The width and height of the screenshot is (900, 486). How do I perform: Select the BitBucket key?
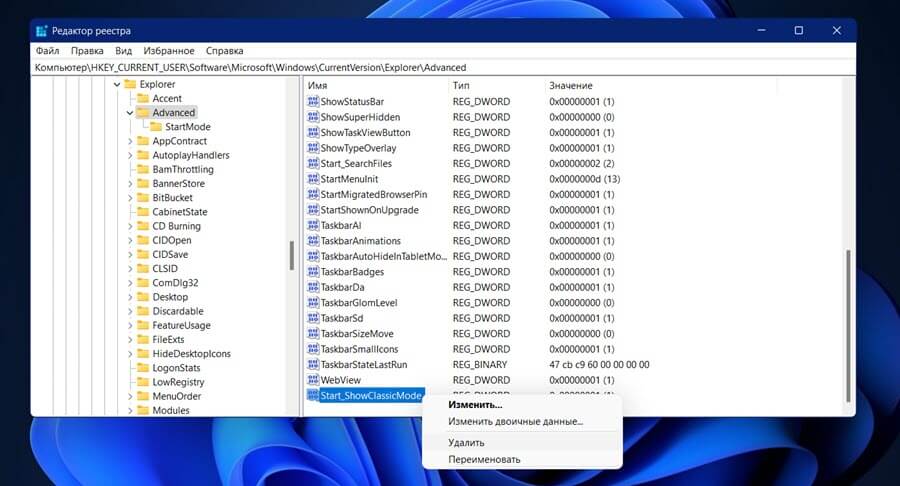pyautogui.click(x=172, y=197)
